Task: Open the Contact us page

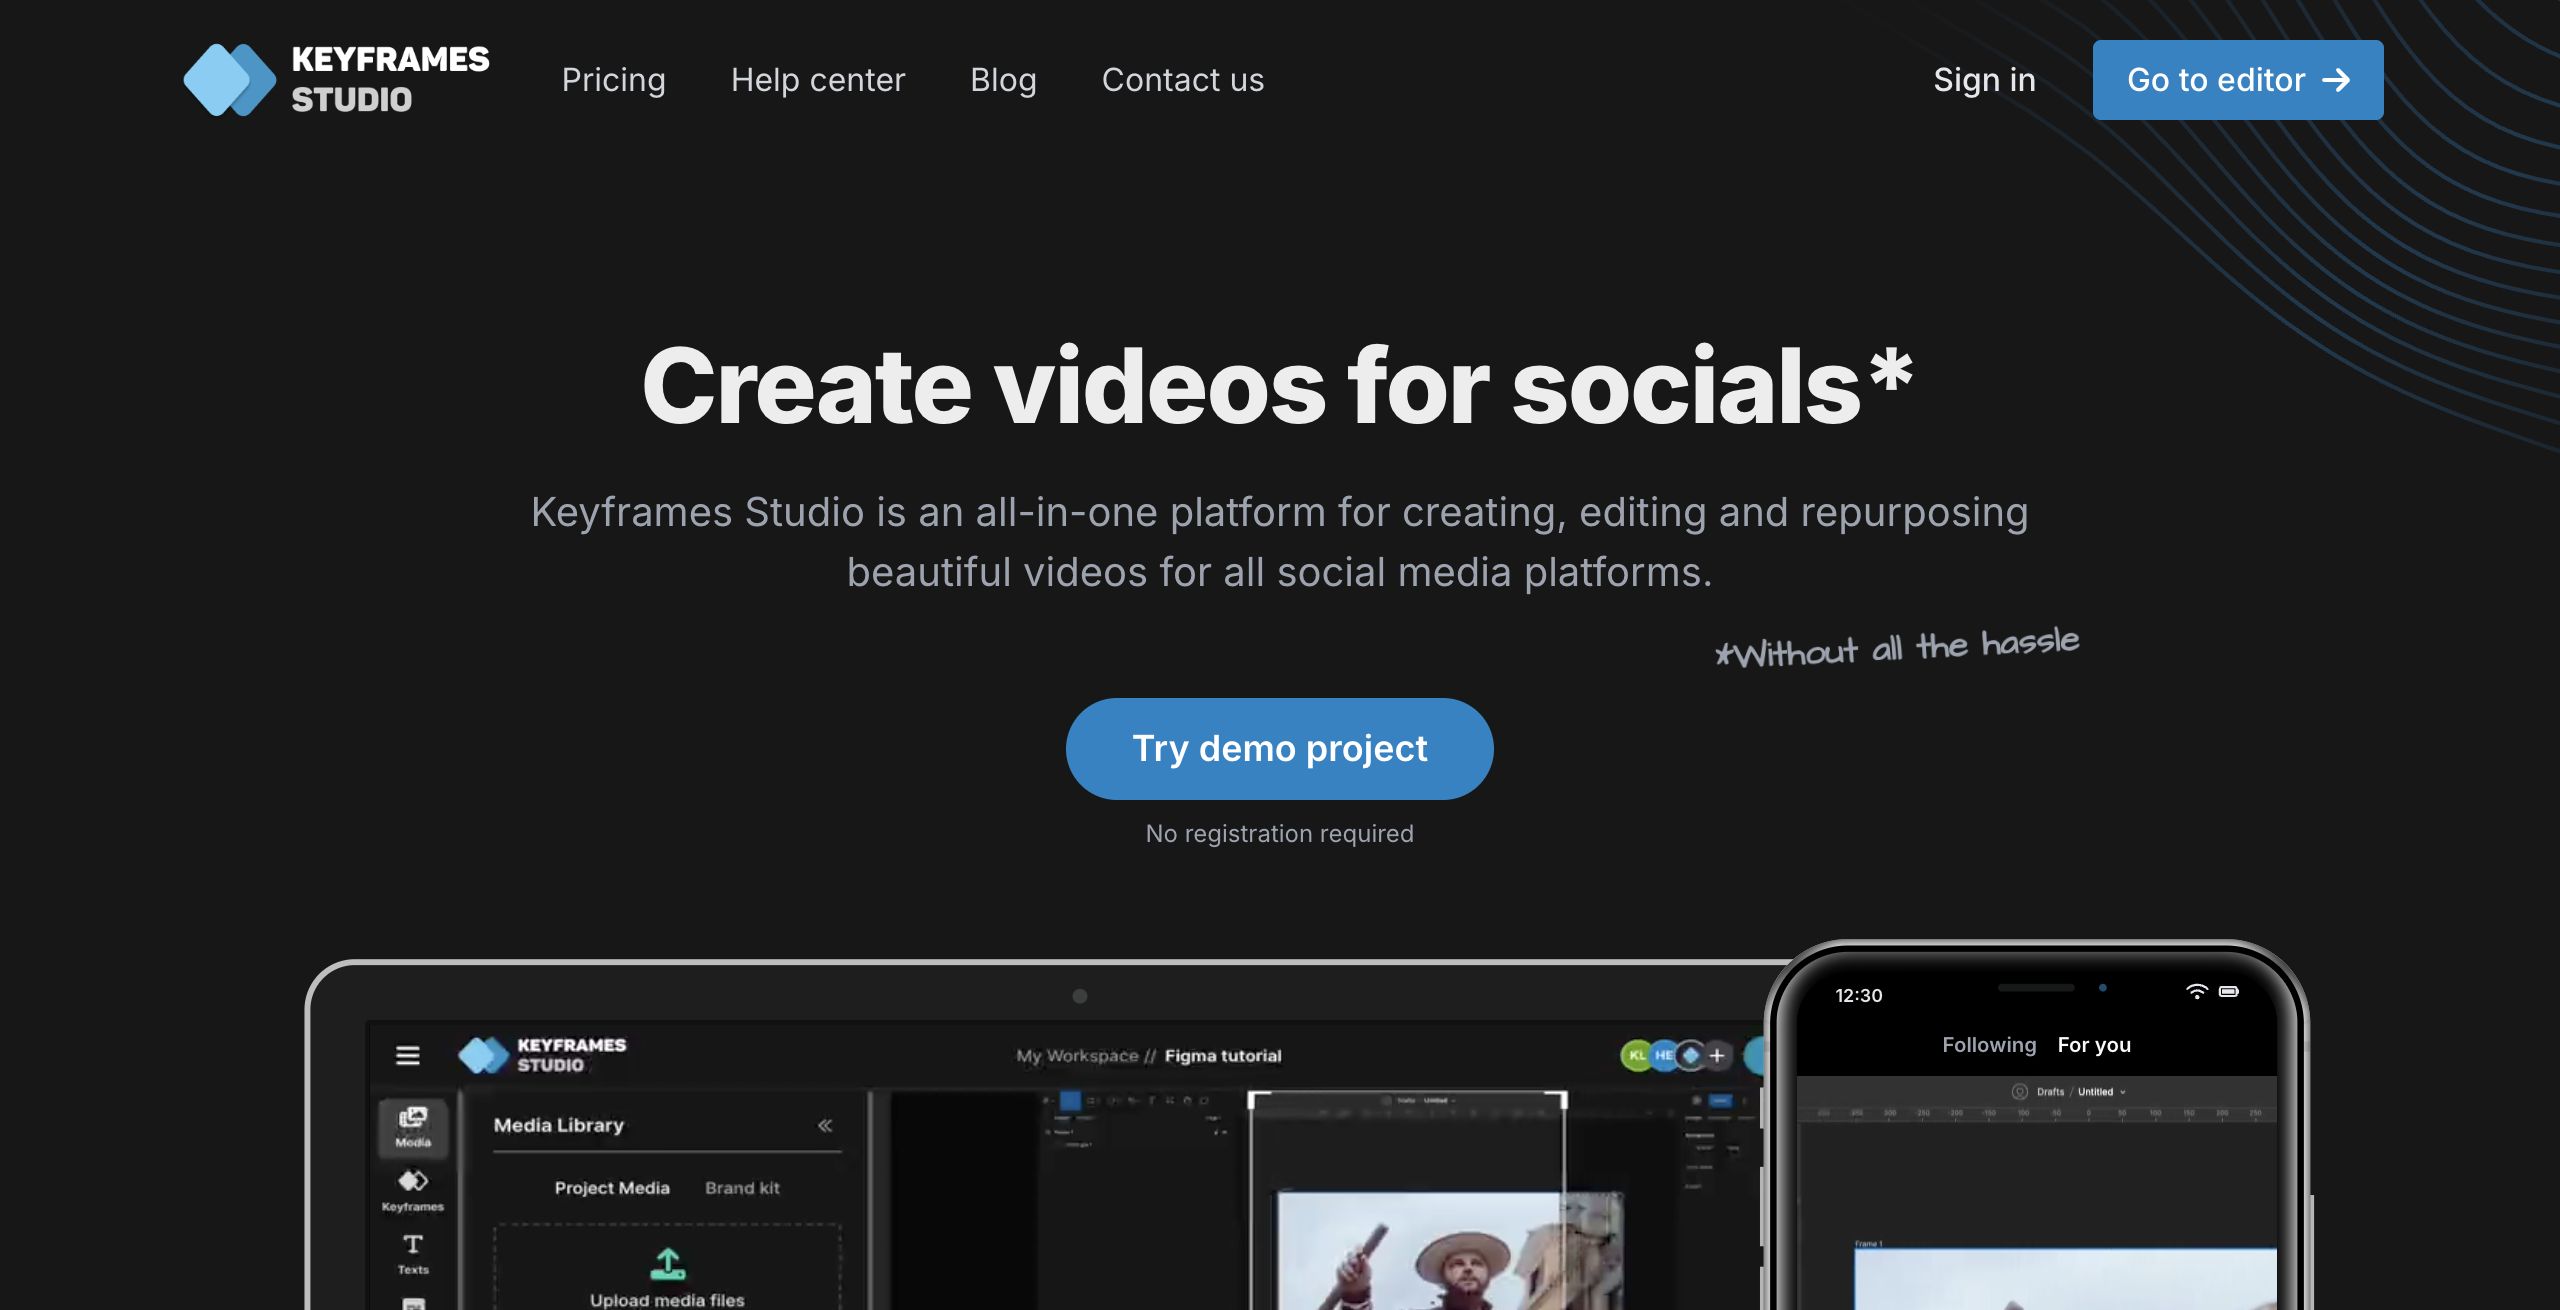Action: (1183, 80)
